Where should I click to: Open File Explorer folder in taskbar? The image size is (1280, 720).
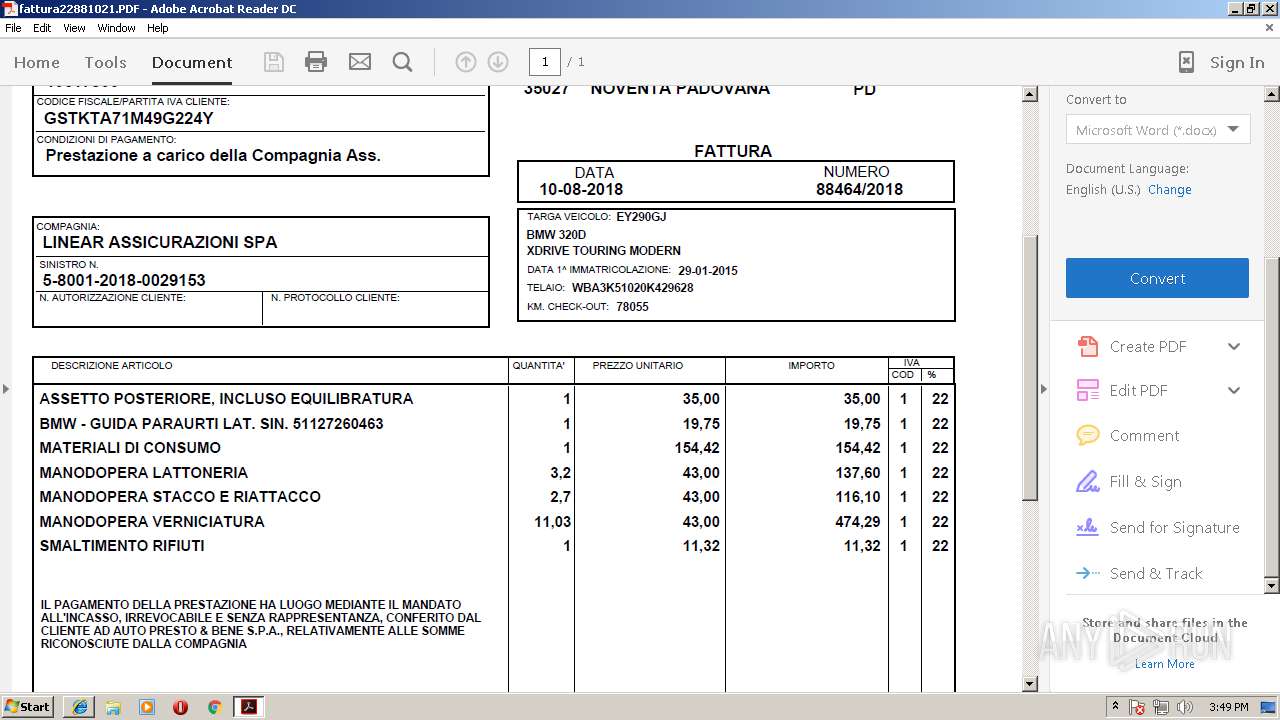tap(113, 707)
